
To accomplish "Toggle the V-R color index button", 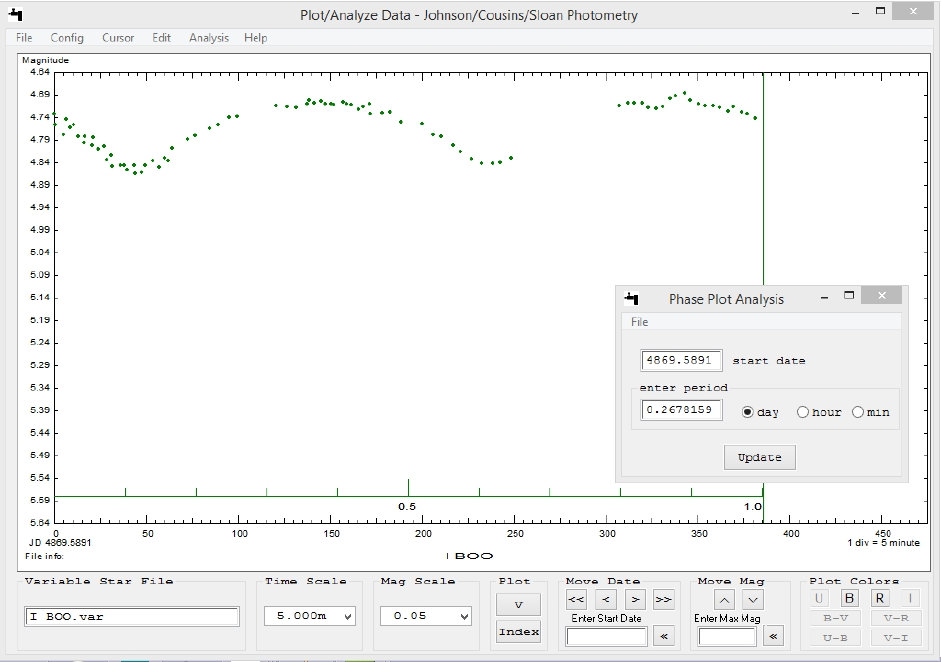I will point(895,618).
